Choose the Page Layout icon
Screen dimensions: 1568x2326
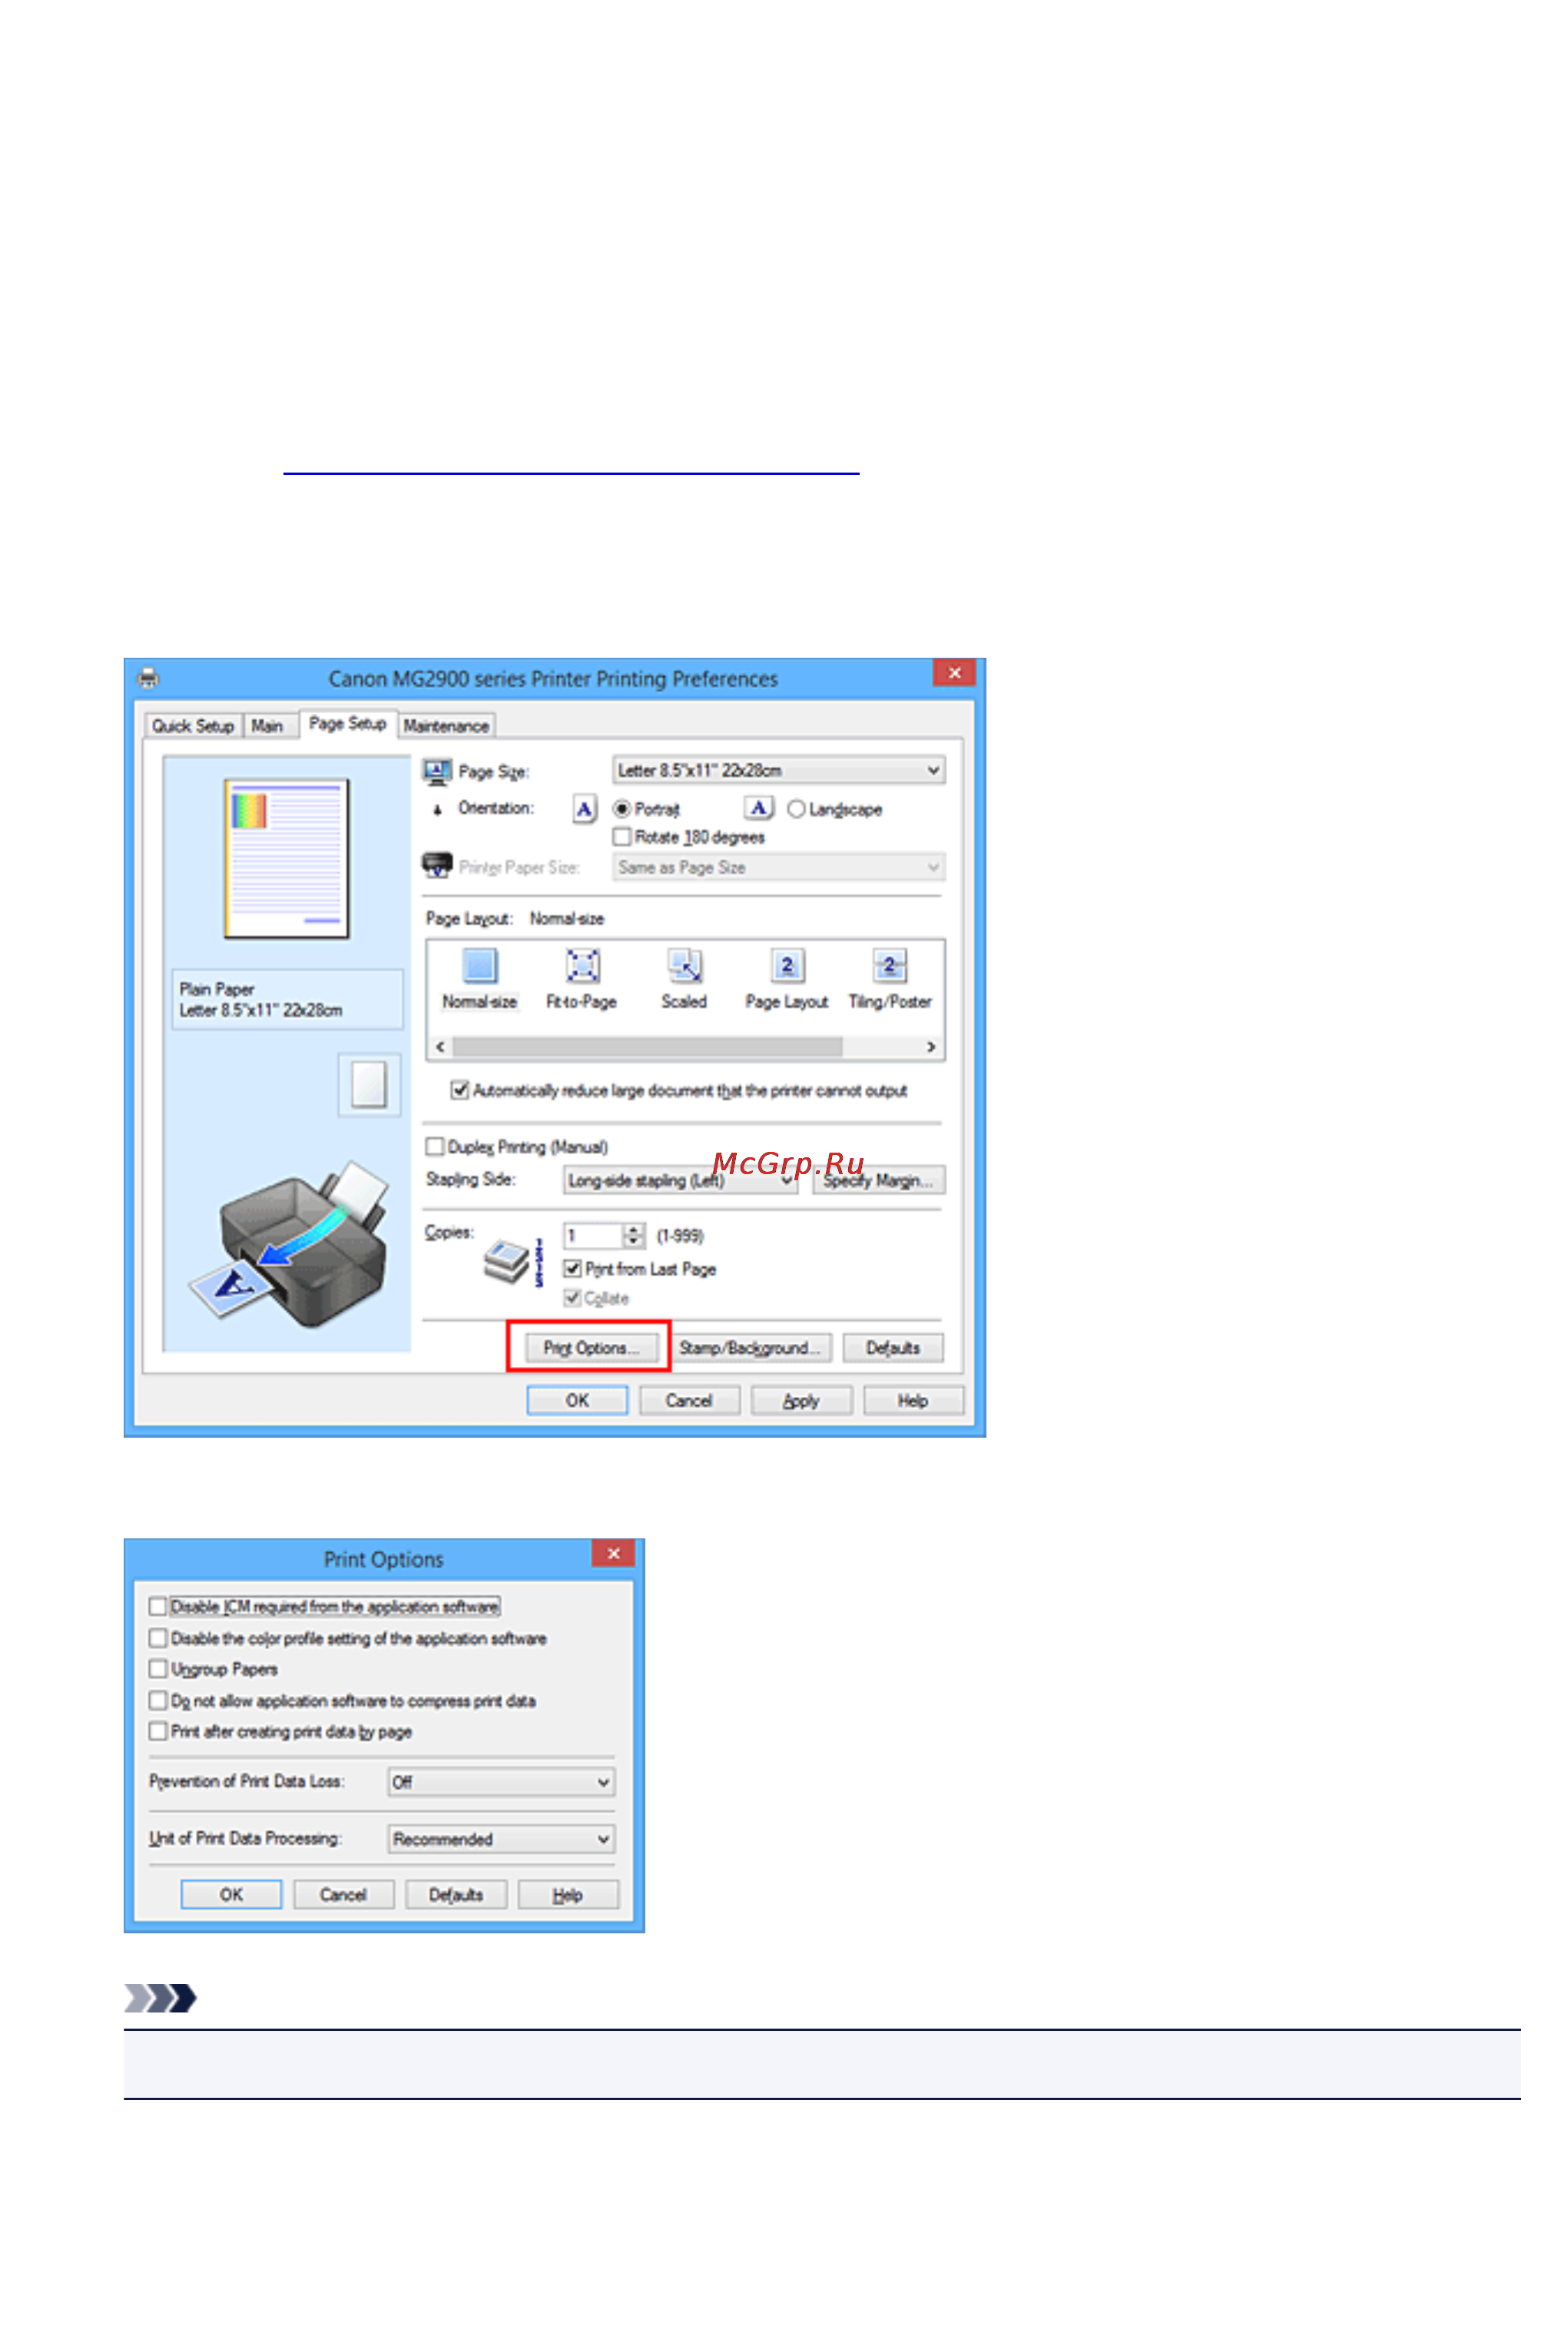(x=787, y=966)
